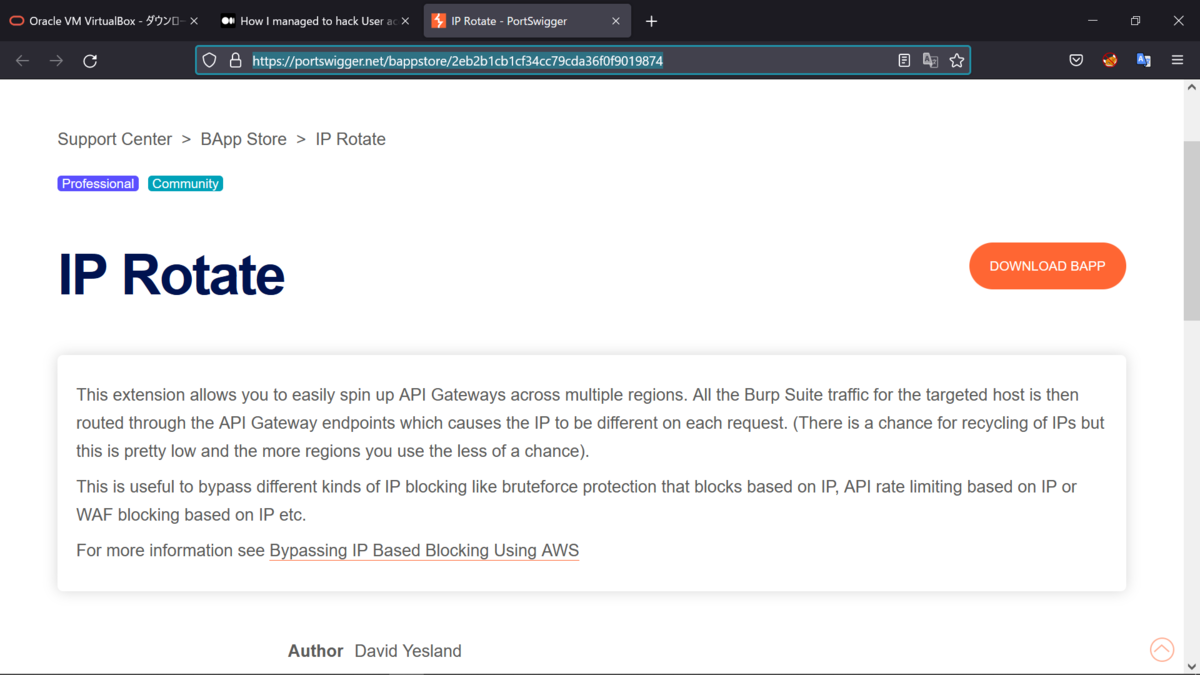Click scrollbar down arrow

click(1191, 666)
